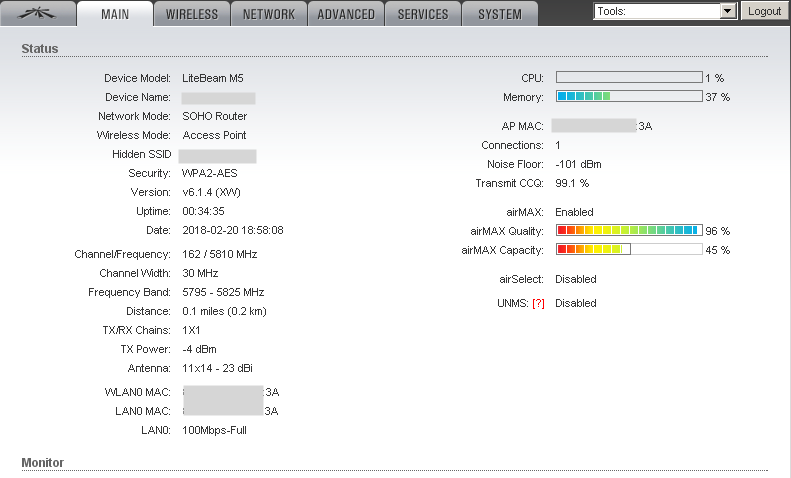This screenshot has height=478, width=791.
Task: Click the 0.1 miles (0.2 km) distance
Action: point(224,312)
